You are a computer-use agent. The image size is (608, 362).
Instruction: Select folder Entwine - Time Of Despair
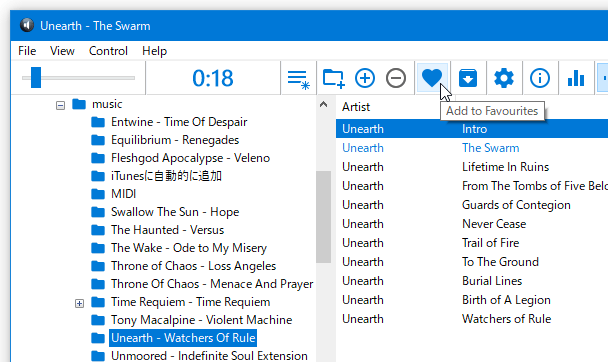coord(179,122)
